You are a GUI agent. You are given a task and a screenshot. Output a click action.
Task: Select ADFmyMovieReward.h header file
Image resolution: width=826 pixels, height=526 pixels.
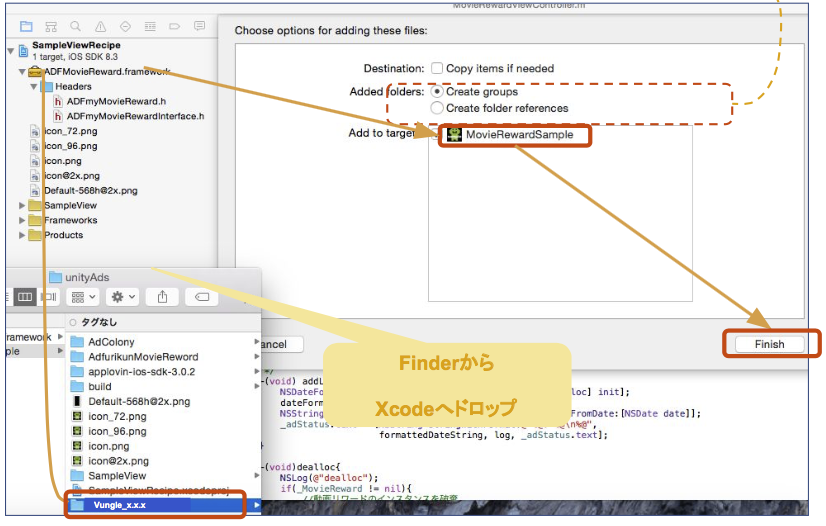116,101
